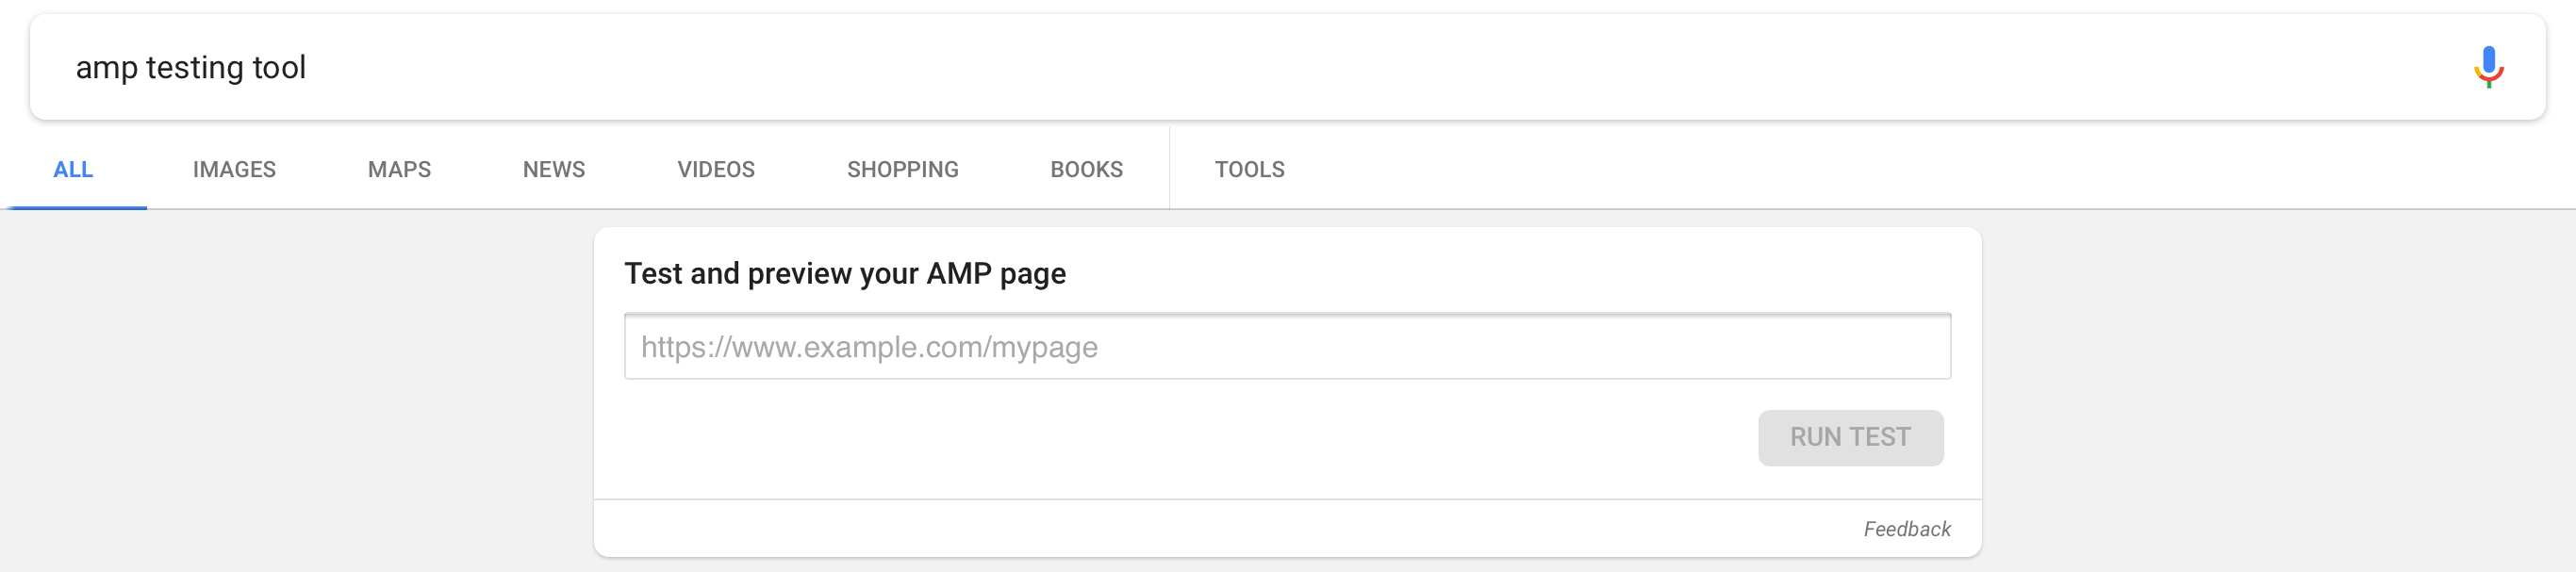Click the 'amp testing tool' search query text

tap(191, 67)
